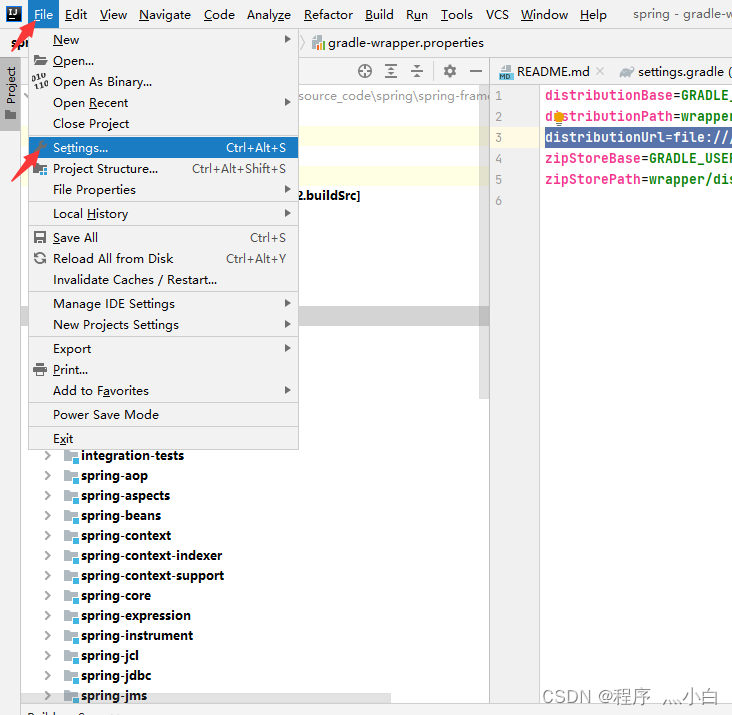The width and height of the screenshot is (732, 715).
Task: Open File Properties submenu
Action: point(163,189)
